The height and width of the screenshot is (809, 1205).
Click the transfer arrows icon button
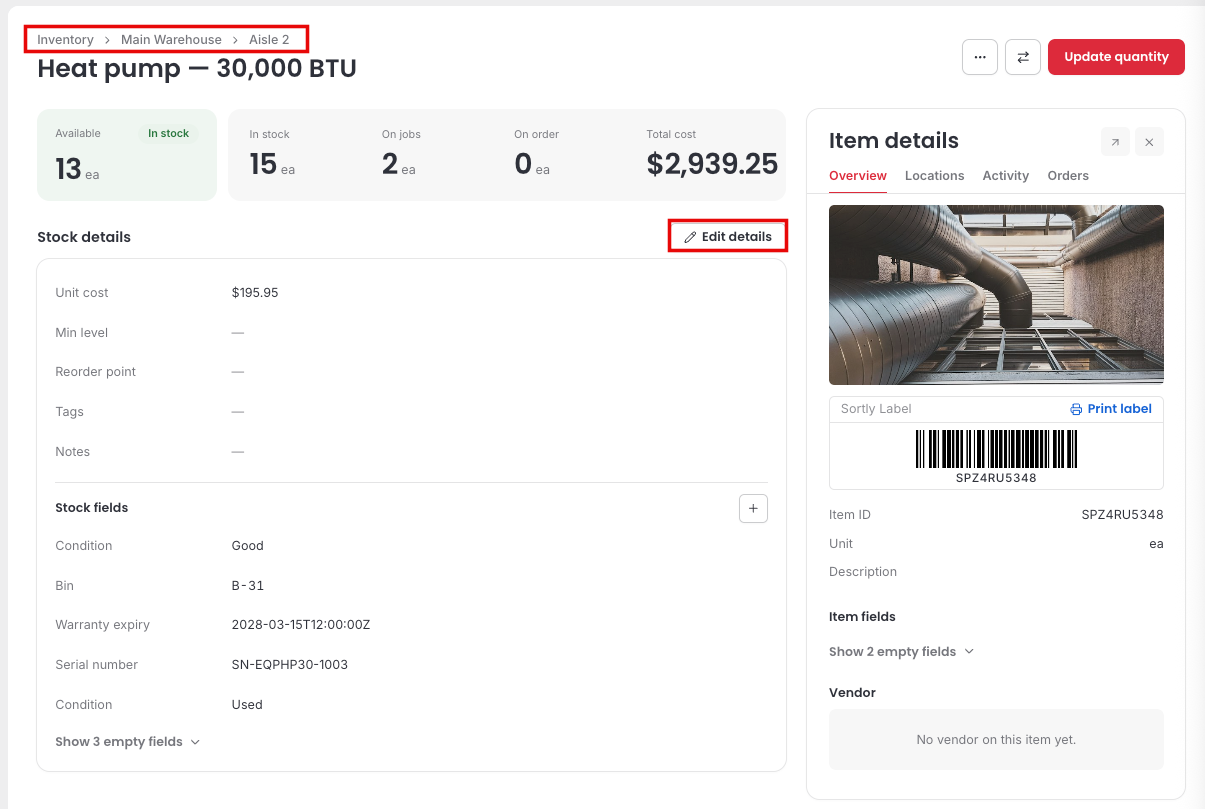coord(1023,57)
